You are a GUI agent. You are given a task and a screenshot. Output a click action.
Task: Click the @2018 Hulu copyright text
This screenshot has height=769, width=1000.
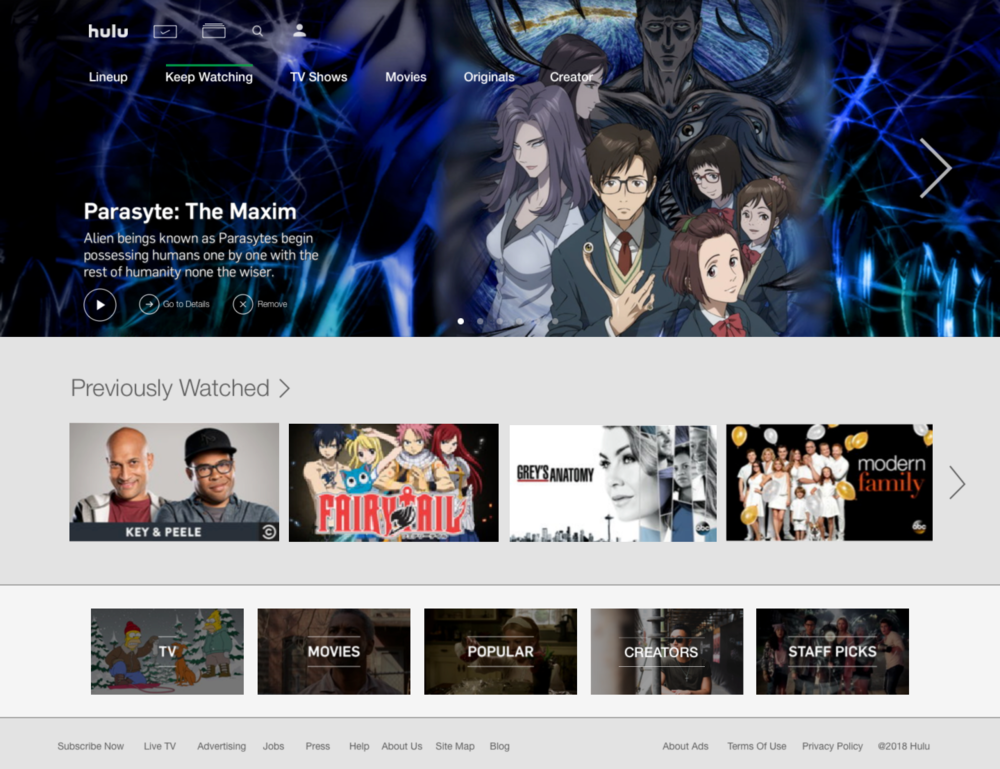(x=903, y=746)
